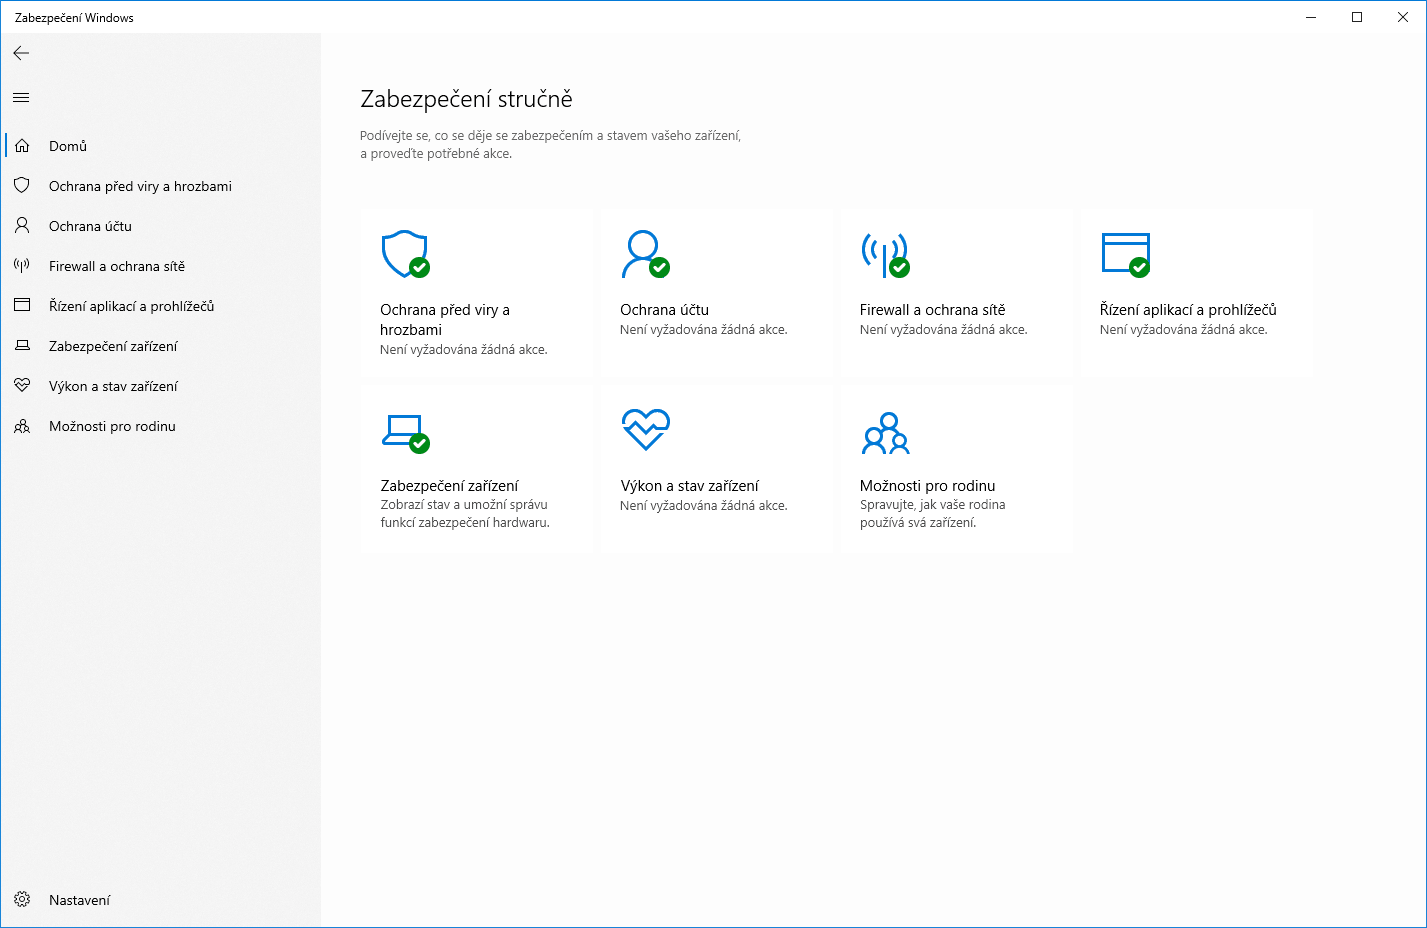
Task: Open the Řízení aplikací a prohlížečů tile title
Action: (1188, 310)
